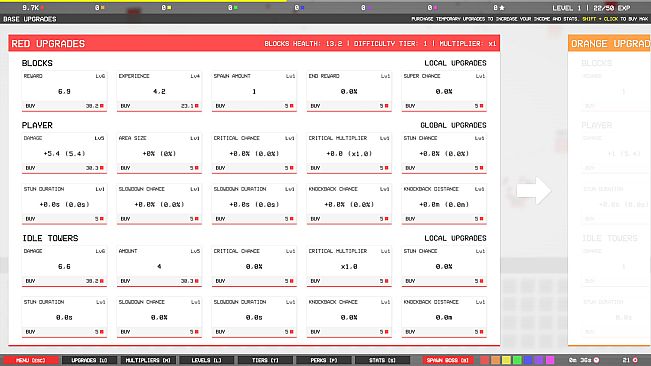The height and width of the screenshot is (366, 651).
Task: Select the pink color swatch in bottom bar
Action: coord(550,360)
